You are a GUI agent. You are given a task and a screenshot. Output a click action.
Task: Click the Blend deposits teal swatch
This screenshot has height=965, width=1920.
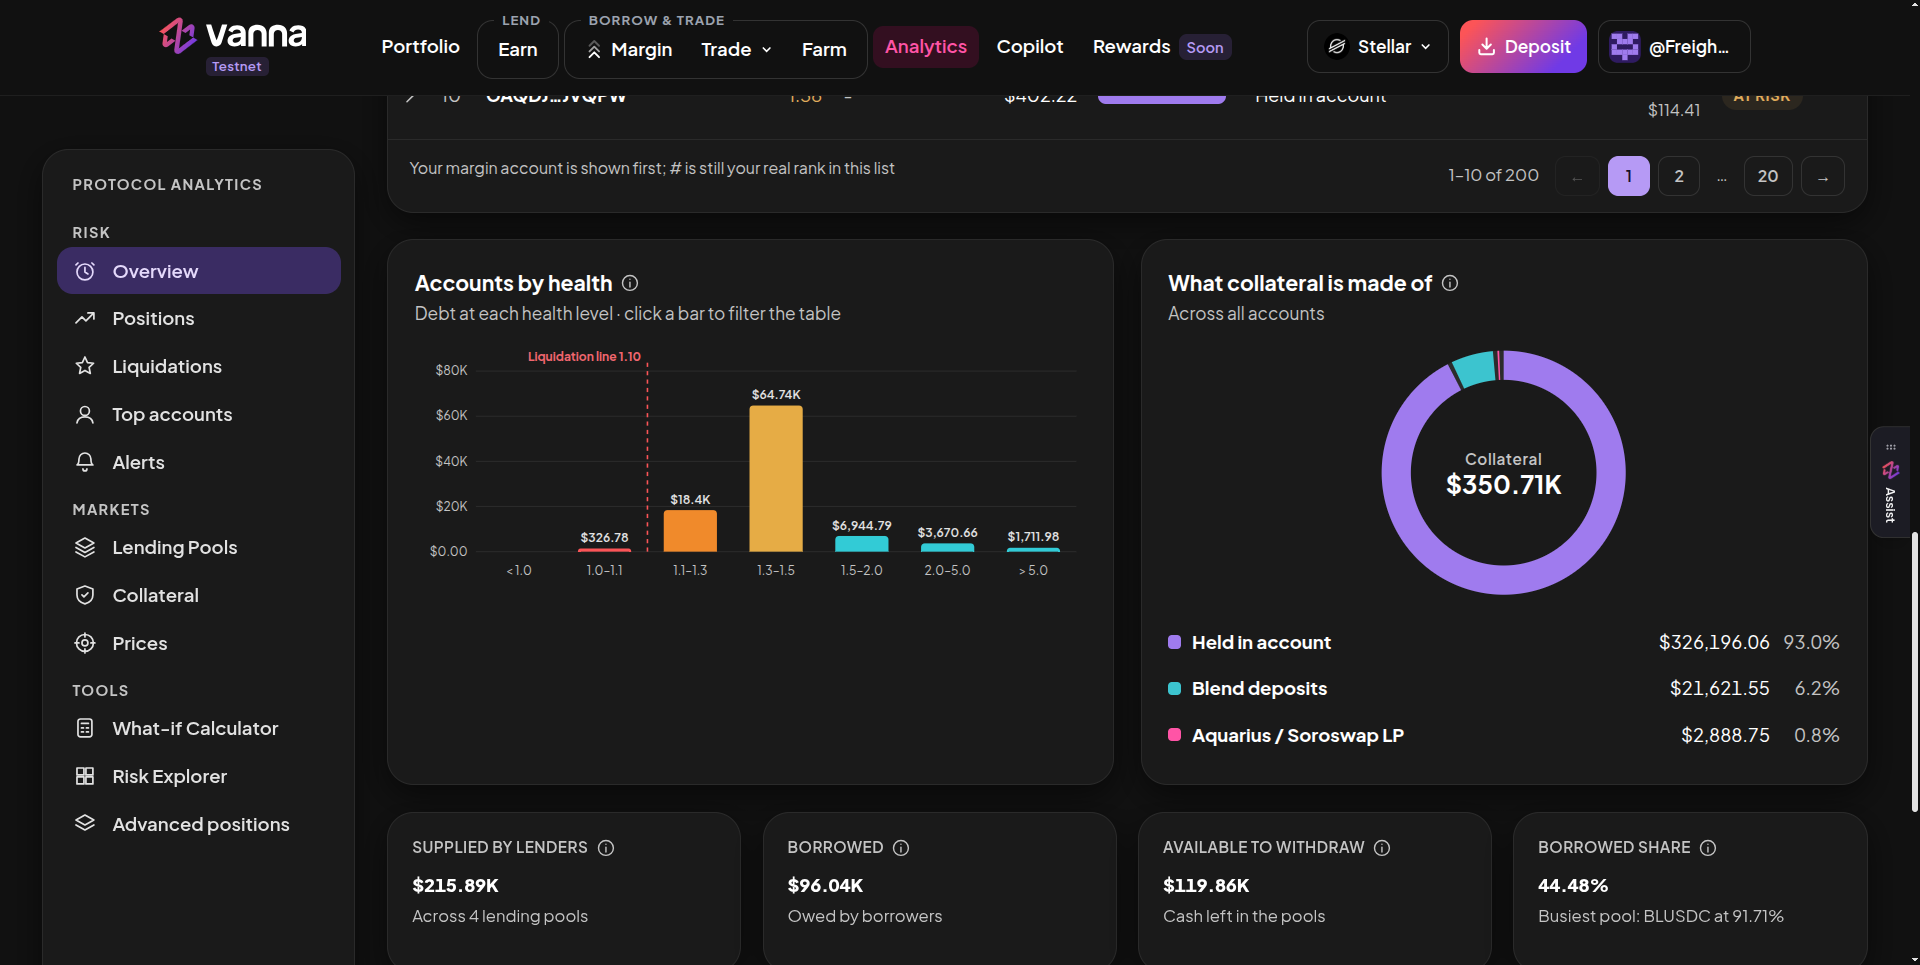[1175, 688]
